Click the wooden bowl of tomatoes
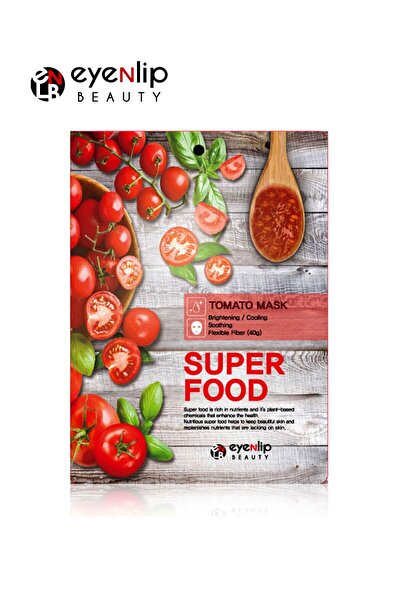 tap(103, 245)
